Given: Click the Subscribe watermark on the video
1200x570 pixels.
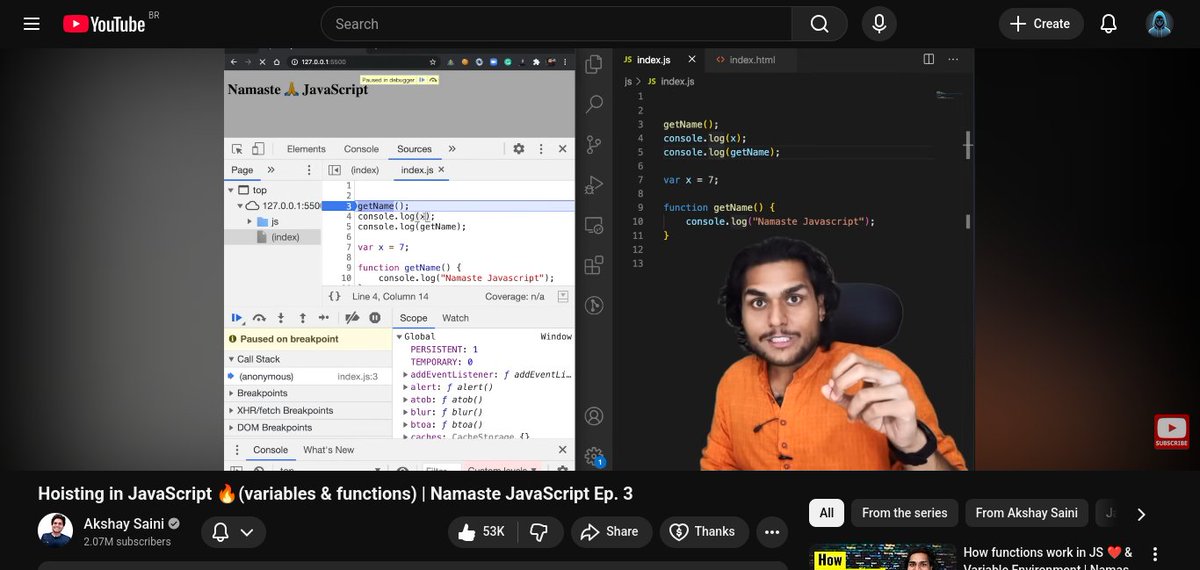Looking at the screenshot, I should pos(1171,431).
